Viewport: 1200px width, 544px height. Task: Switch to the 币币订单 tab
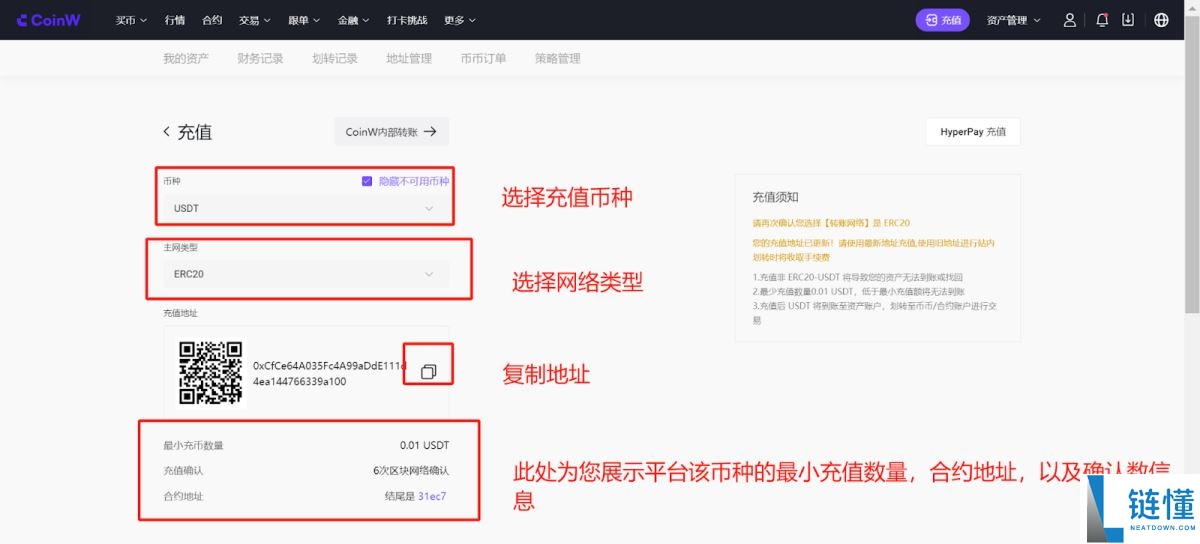tap(483, 58)
